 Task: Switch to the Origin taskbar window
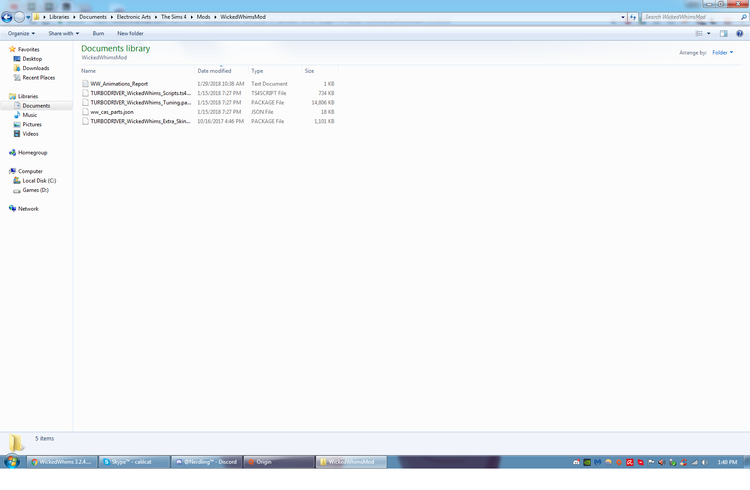[x=278, y=462]
